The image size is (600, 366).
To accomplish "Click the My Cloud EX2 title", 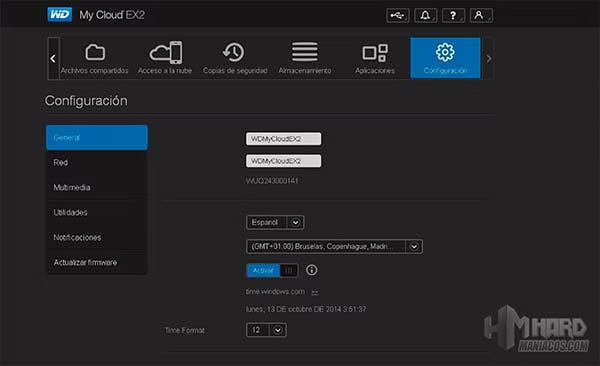I will 112,15.
